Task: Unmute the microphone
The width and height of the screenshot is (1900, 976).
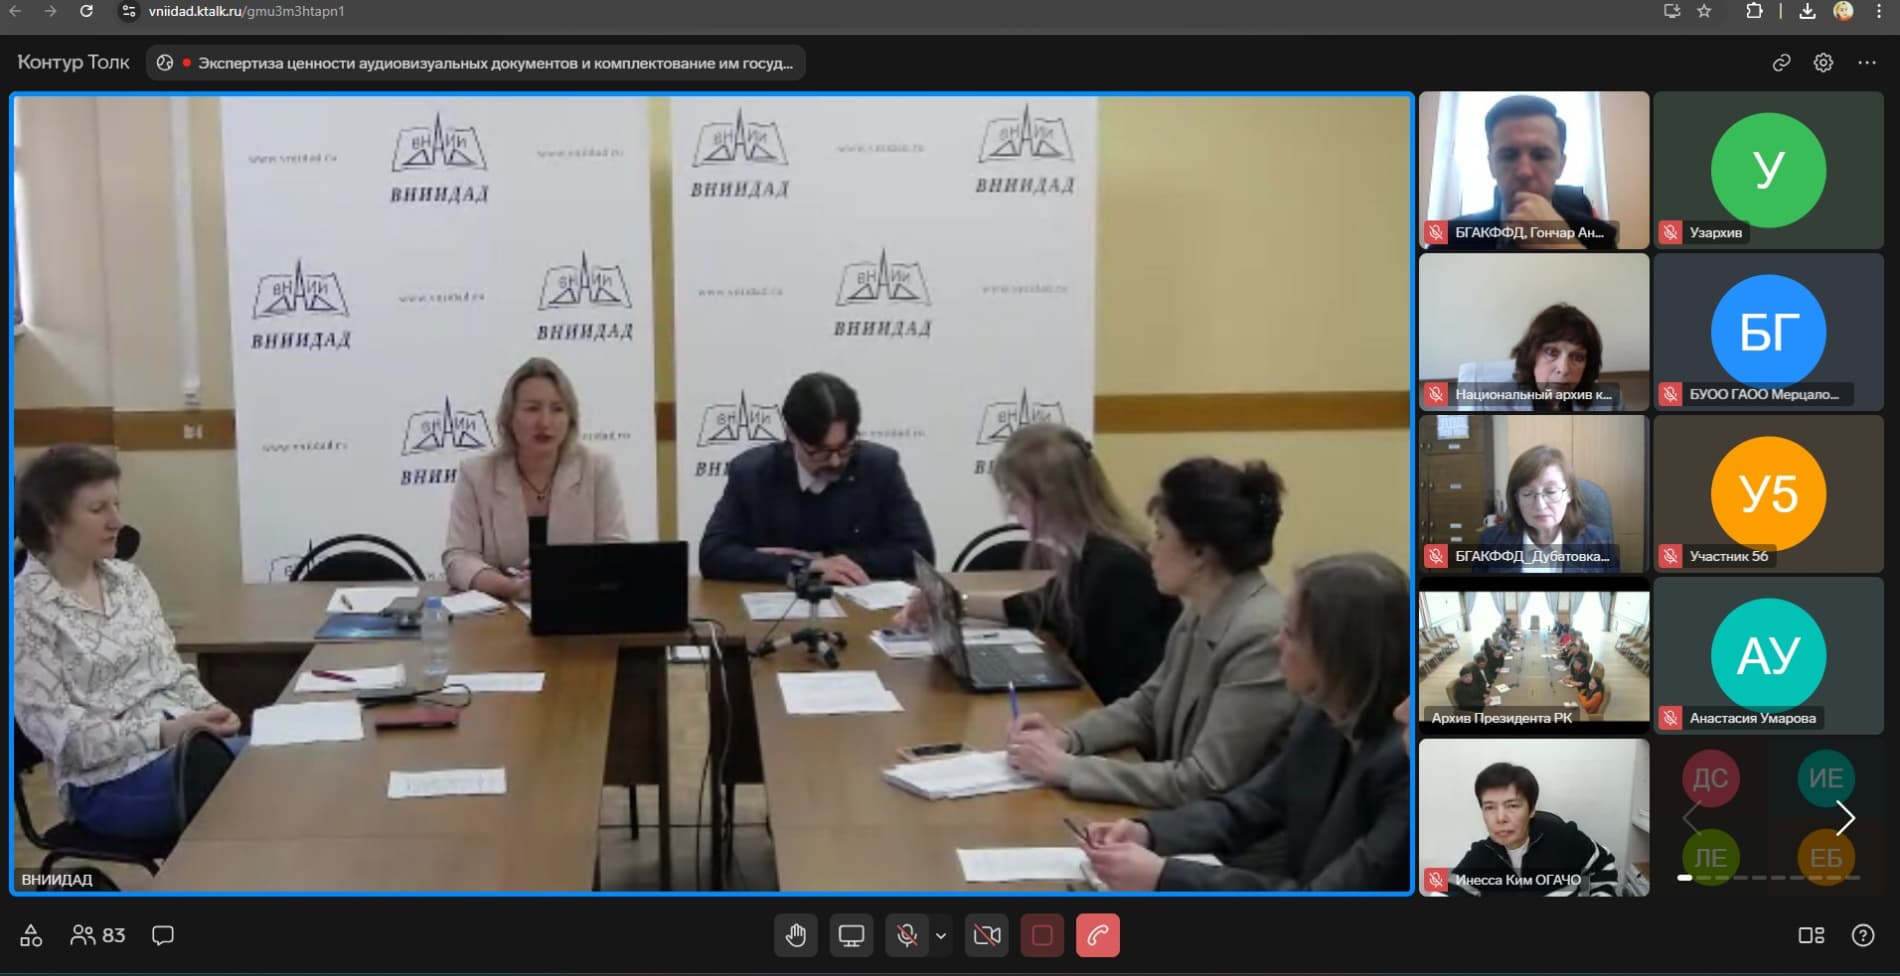Action: point(906,936)
